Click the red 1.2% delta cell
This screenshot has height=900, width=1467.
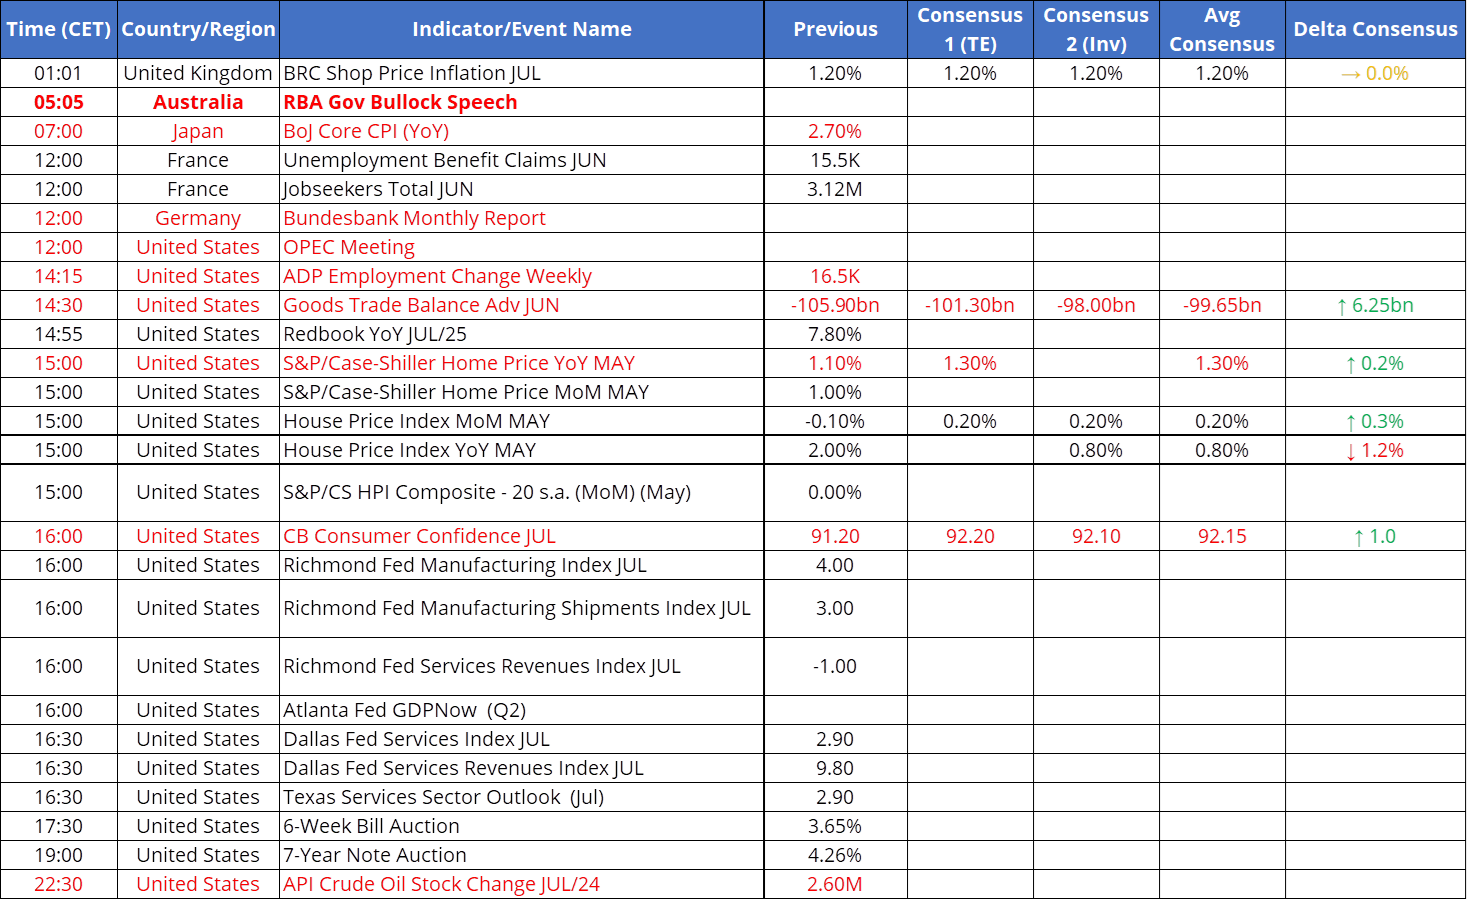pos(1376,450)
